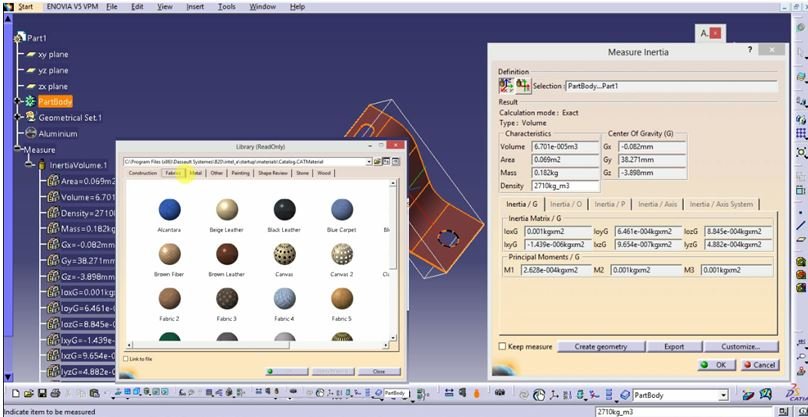
Task: Select the Brown Leather material sphere
Action: [x=227, y=254]
